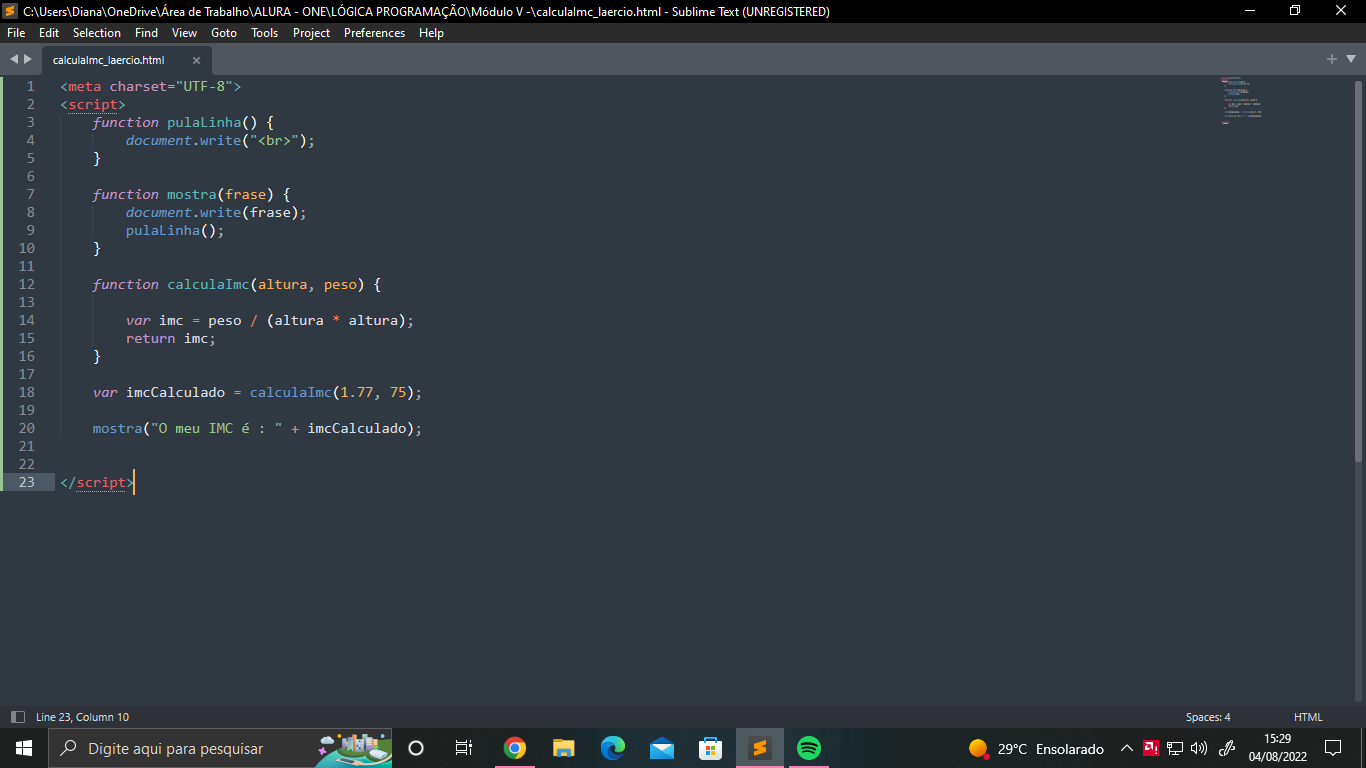Open the Find menu
1366x768 pixels.
146,33
